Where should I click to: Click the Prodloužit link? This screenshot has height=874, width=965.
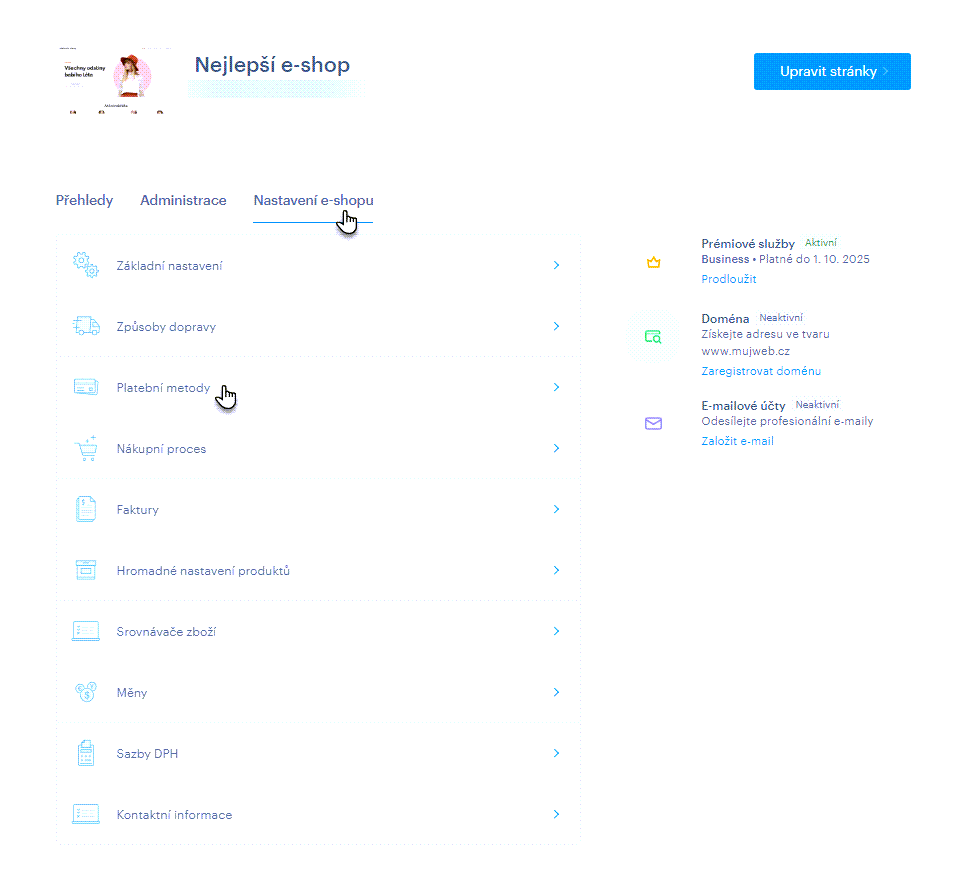pyautogui.click(x=728, y=279)
